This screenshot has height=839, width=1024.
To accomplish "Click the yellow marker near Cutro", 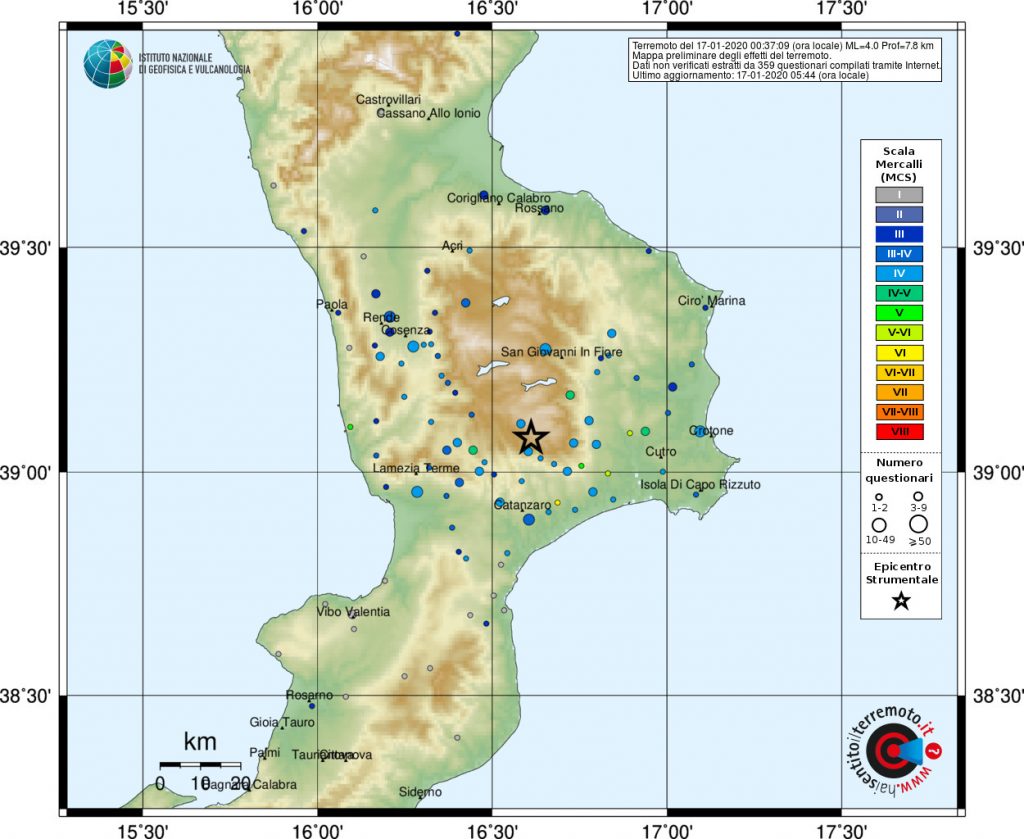I will point(630,433).
